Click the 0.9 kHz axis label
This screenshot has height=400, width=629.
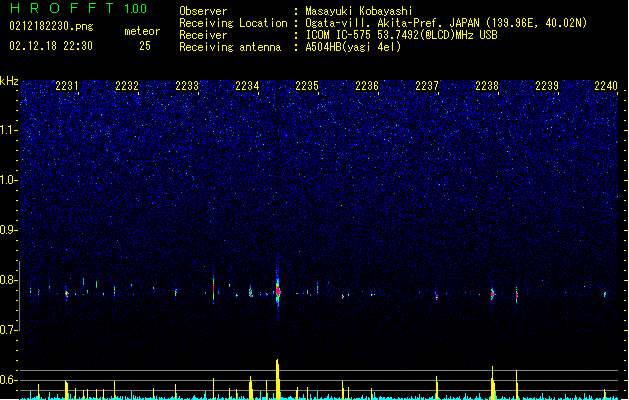(8, 230)
